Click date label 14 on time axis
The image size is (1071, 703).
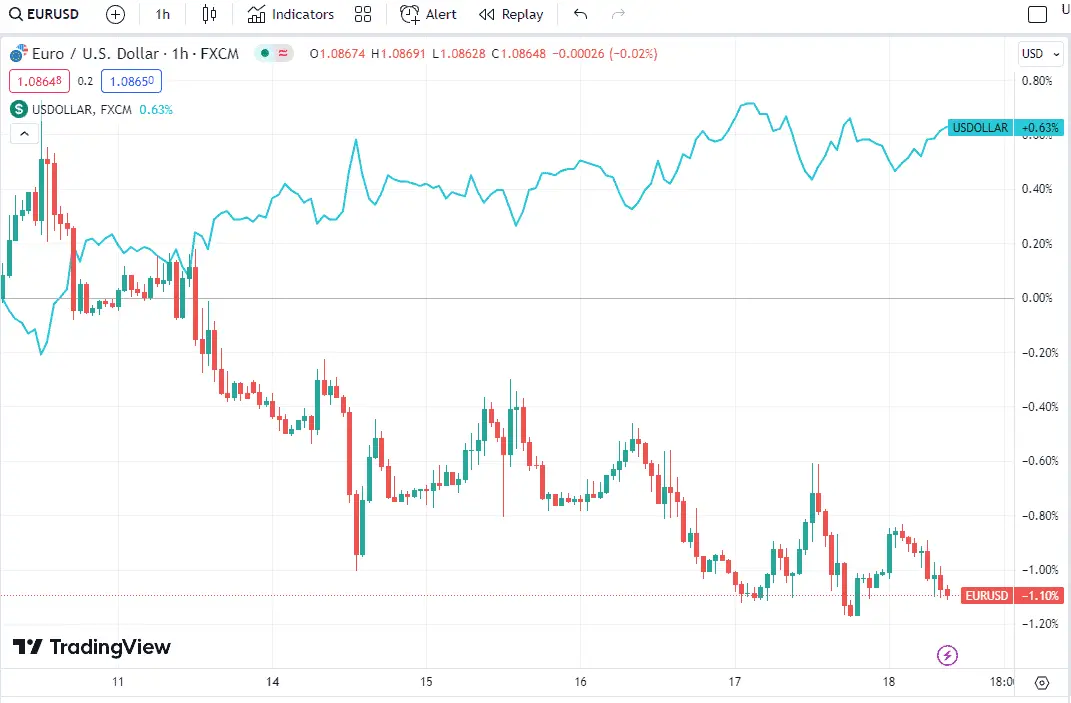pyautogui.click(x=273, y=682)
